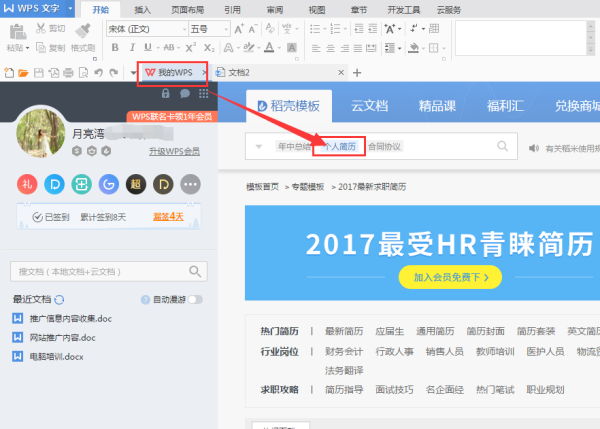600x429 pixels.
Task: Toggle Superscript X² formatting
Action: (191, 47)
